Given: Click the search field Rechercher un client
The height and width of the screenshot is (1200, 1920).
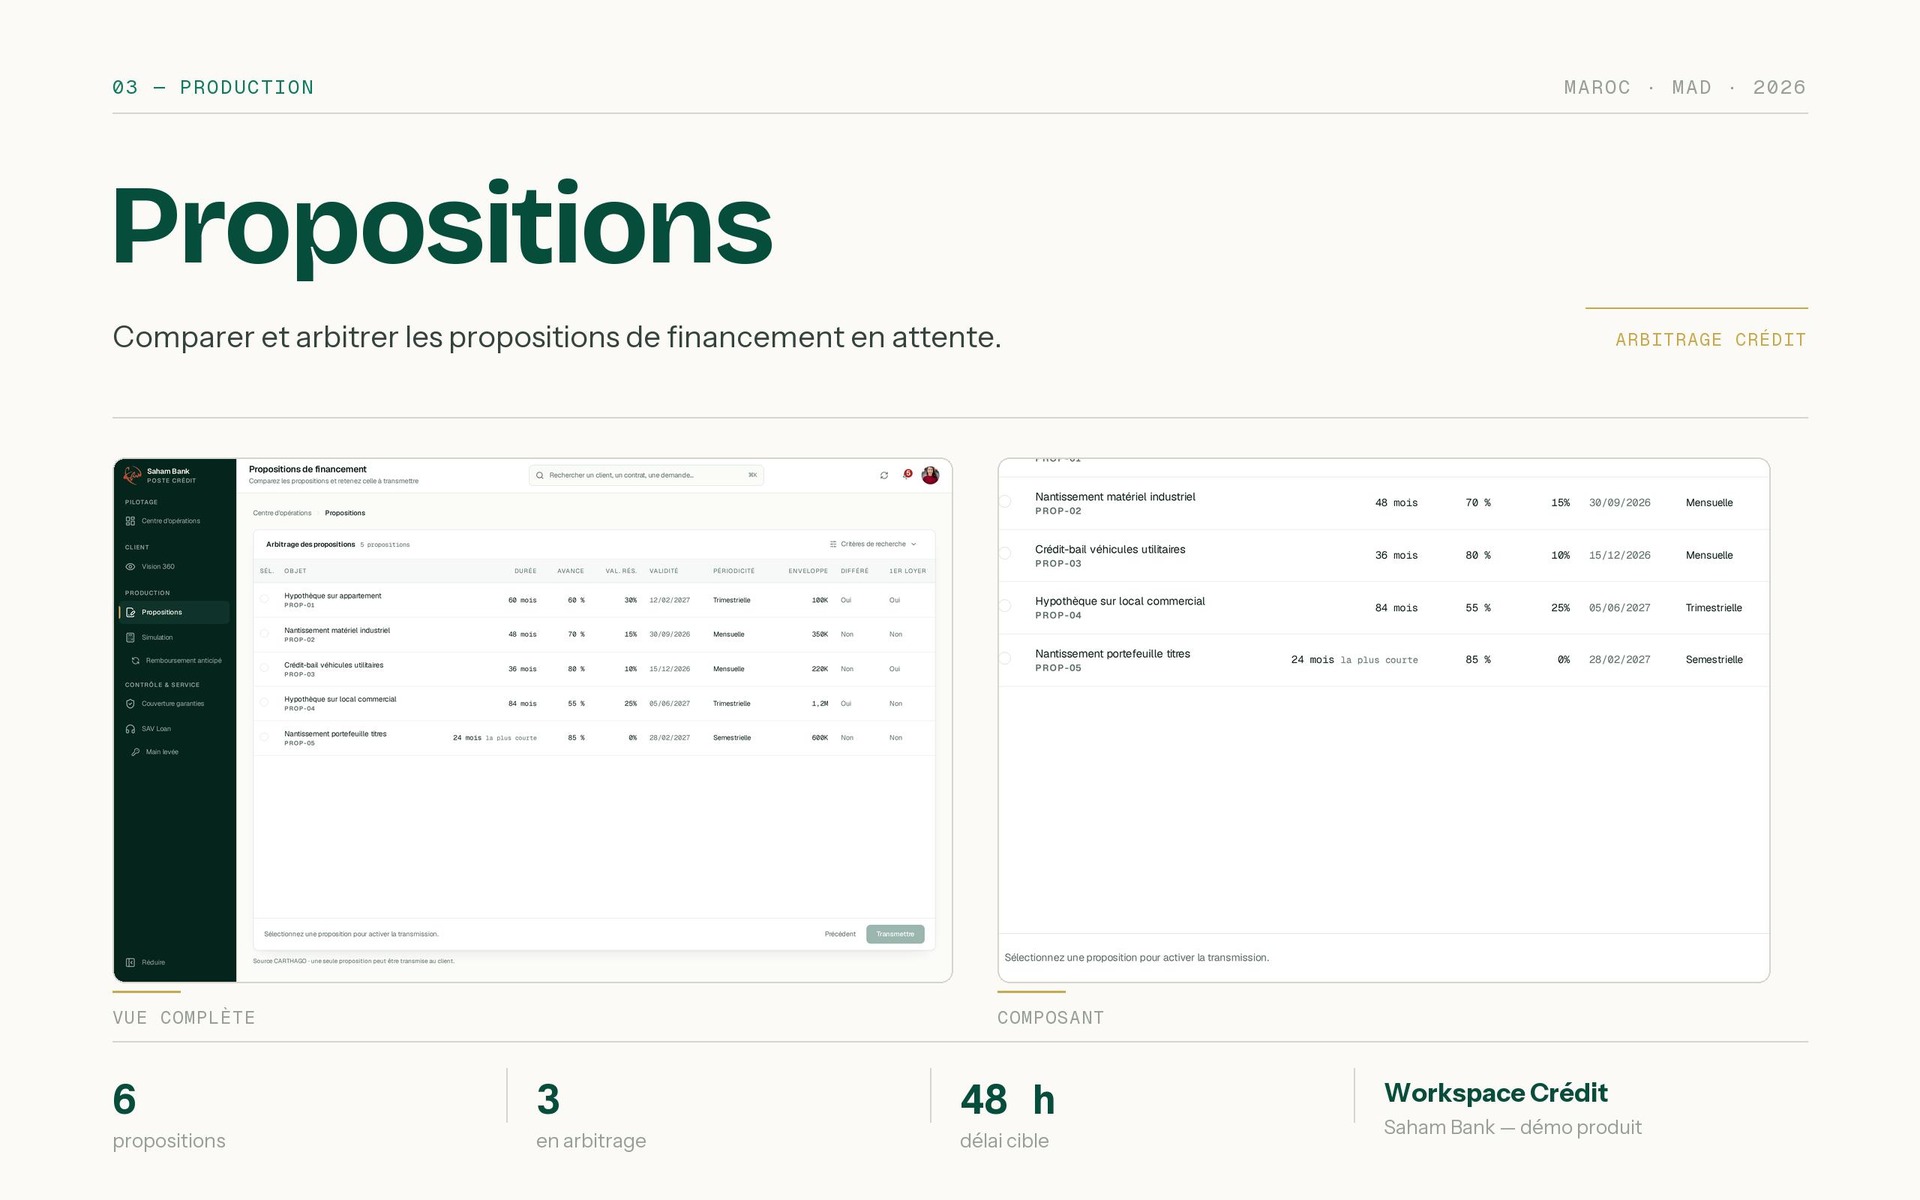Looking at the screenshot, I should 646,475.
